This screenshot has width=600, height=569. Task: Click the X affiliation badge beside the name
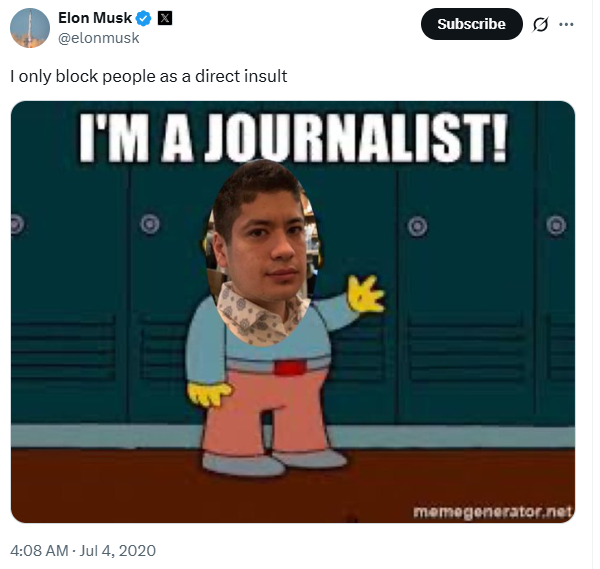[x=165, y=18]
